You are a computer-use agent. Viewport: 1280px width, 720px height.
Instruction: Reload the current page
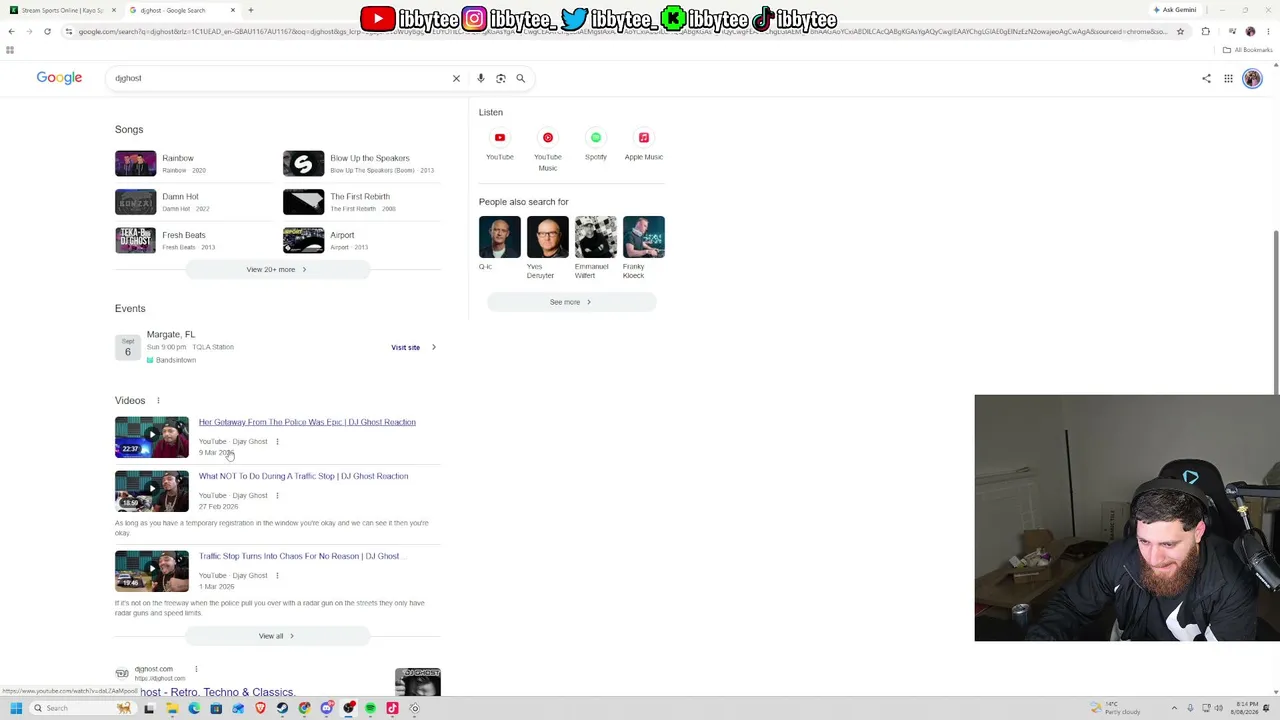(47, 31)
